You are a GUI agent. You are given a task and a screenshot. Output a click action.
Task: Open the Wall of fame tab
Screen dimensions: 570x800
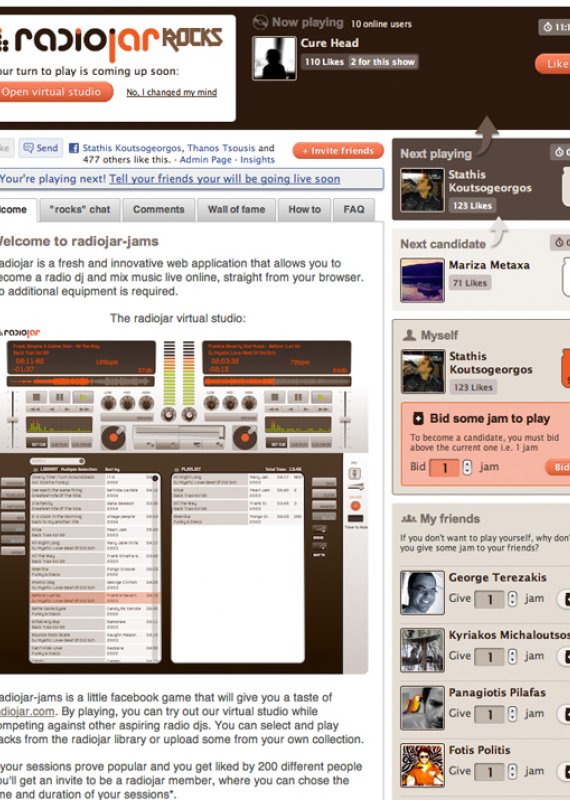[x=236, y=210]
